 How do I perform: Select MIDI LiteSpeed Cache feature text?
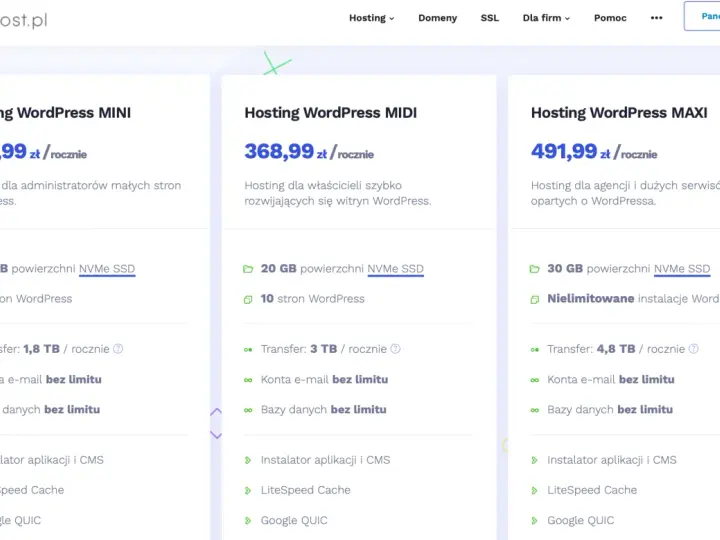pos(305,490)
